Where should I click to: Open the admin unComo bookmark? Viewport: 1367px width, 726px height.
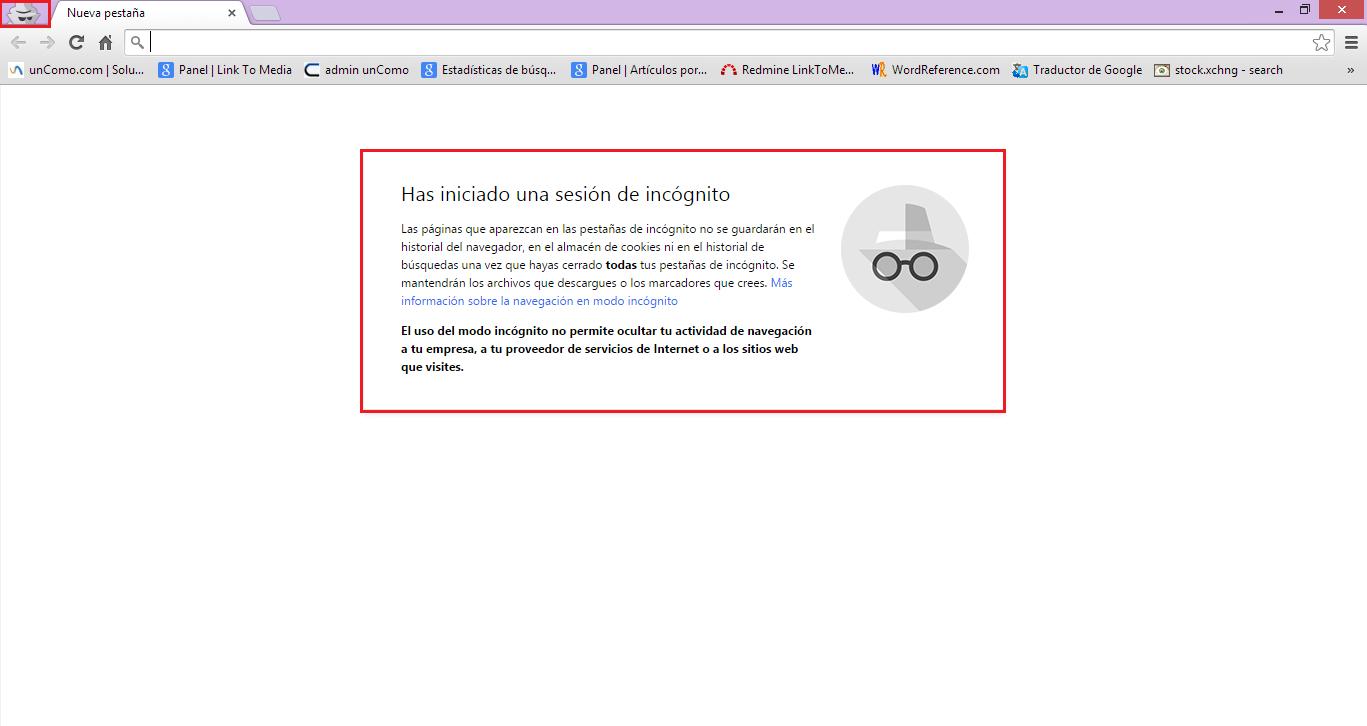coord(357,70)
